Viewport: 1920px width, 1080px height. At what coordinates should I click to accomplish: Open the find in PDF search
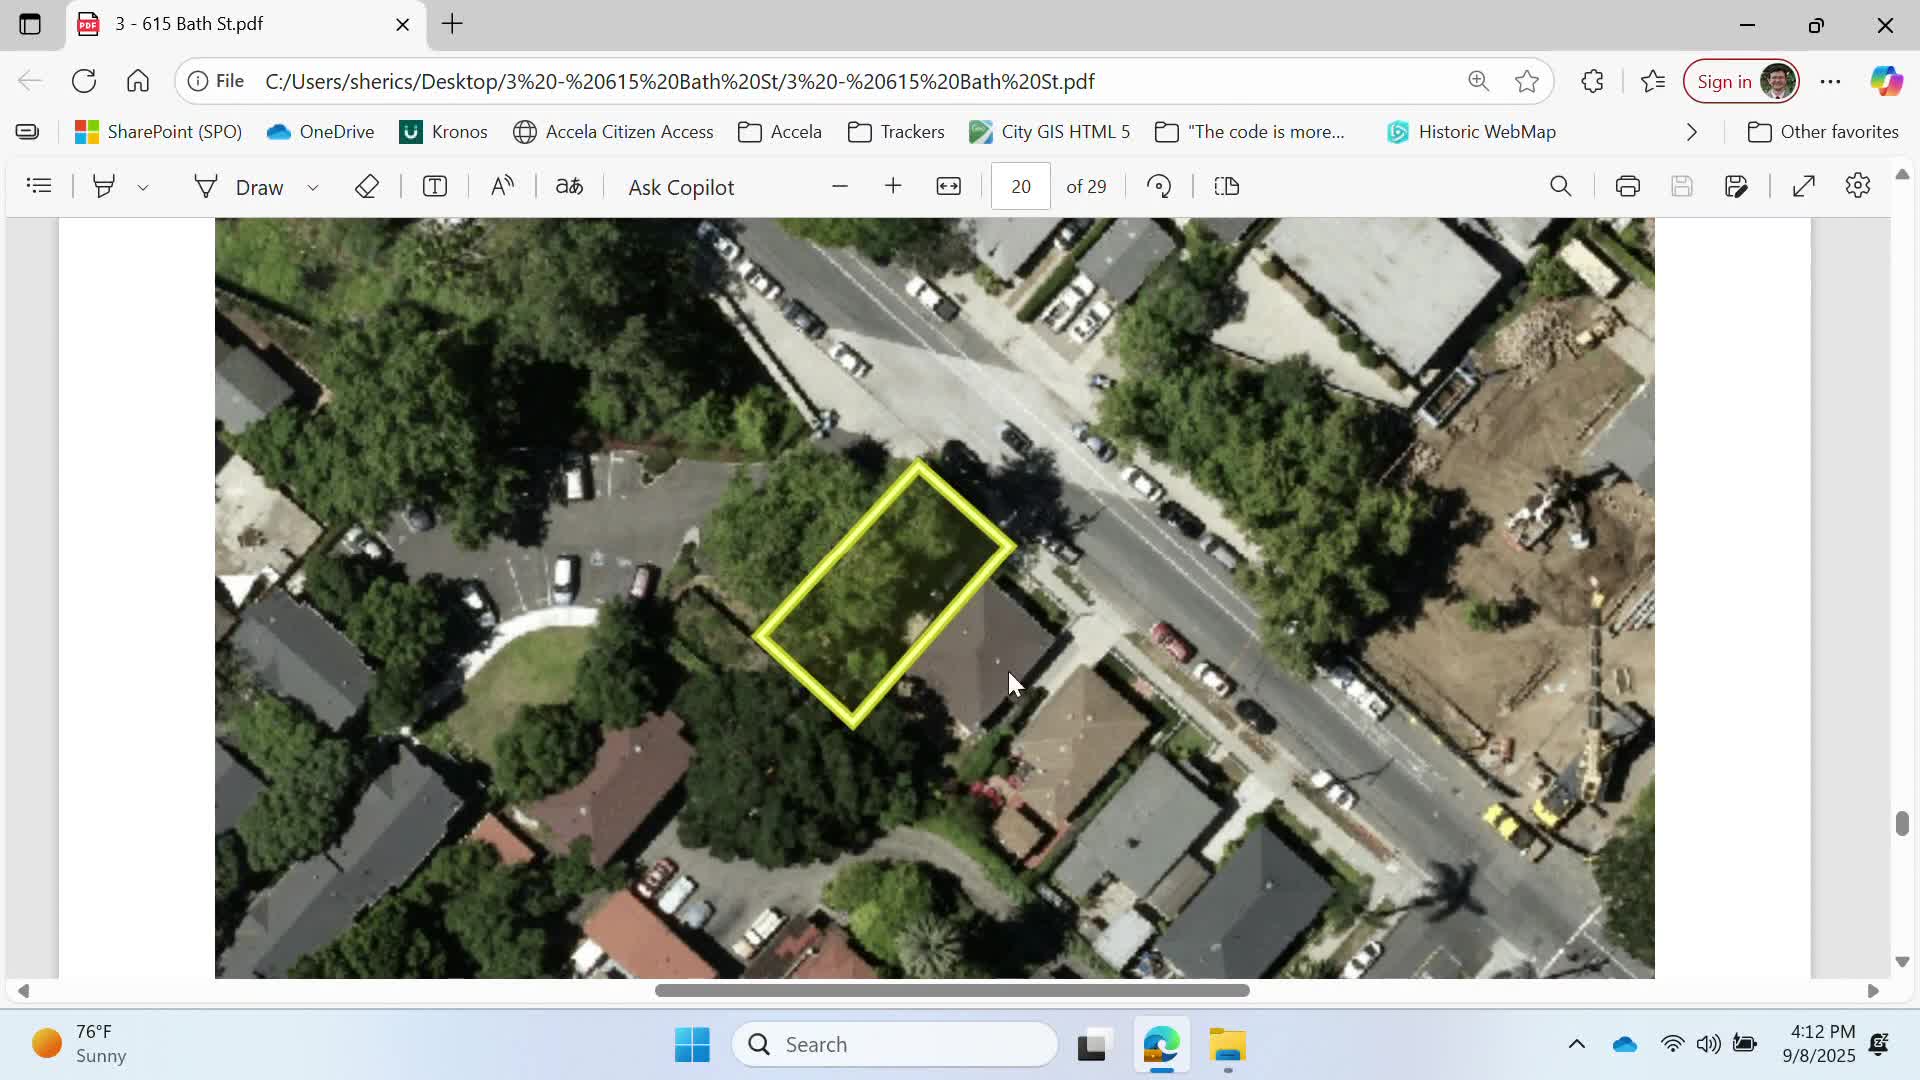[x=1560, y=186]
